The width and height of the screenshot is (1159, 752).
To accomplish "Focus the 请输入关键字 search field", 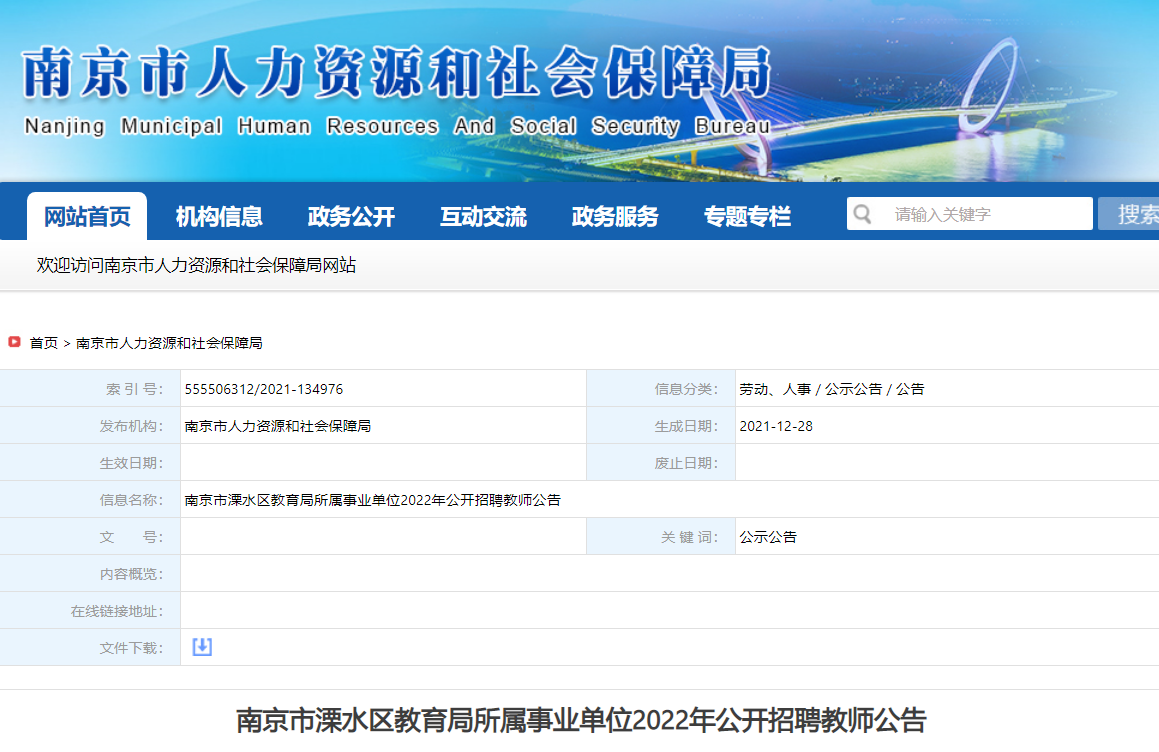I will click(x=970, y=214).
